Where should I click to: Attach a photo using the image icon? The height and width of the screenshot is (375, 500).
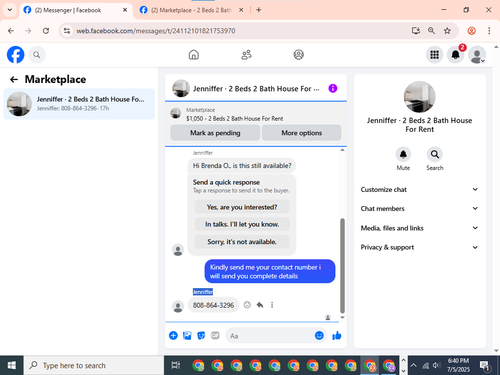(x=187, y=335)
